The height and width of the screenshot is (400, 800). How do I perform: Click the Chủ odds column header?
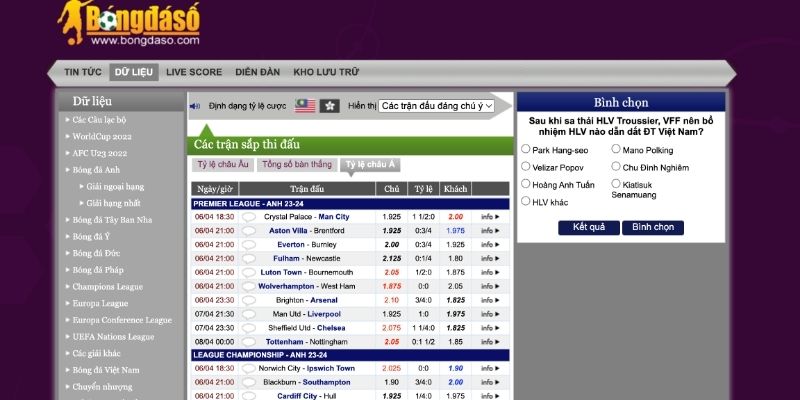coord(392,188)
